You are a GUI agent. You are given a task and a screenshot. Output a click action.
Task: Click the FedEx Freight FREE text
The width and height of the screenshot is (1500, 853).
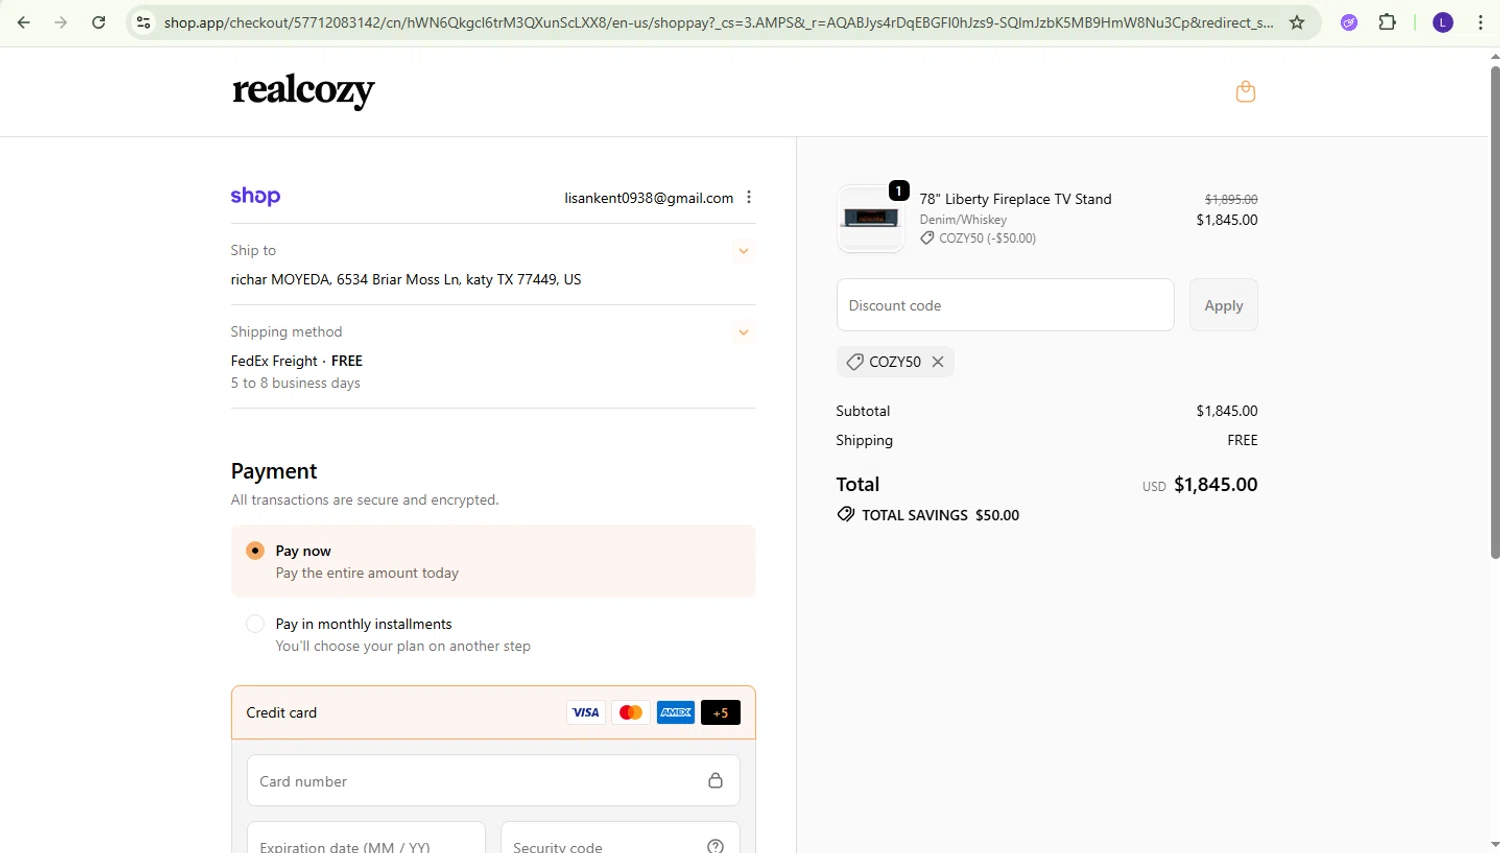click(296, 361)
